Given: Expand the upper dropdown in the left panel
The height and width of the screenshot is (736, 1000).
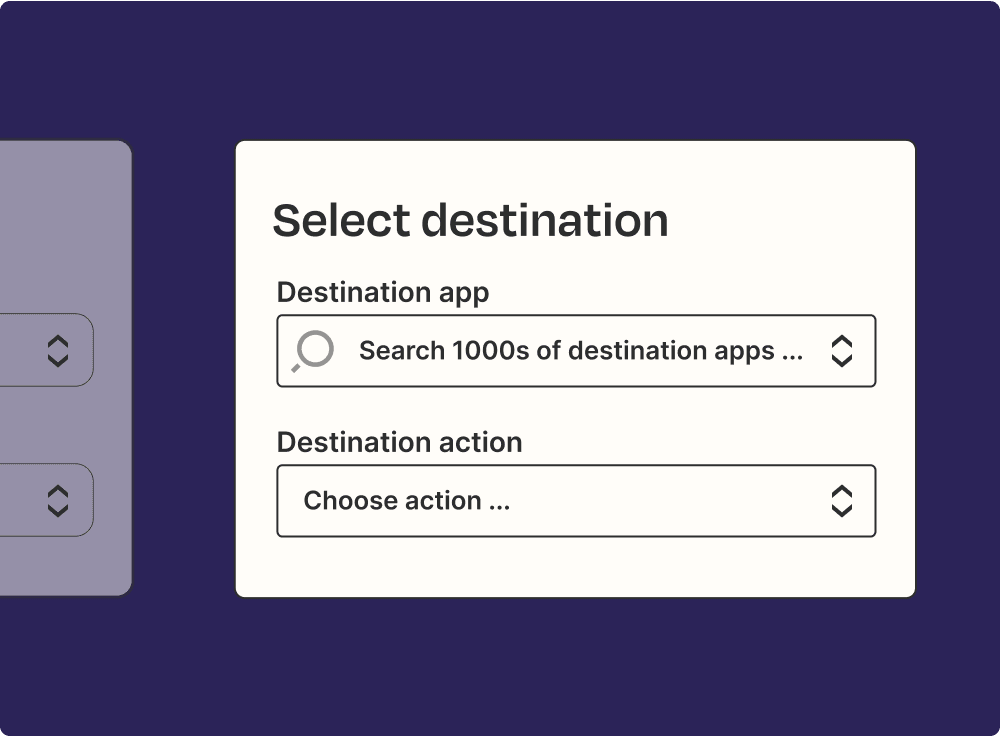Looking at the screenshot, I should point(47,350).
